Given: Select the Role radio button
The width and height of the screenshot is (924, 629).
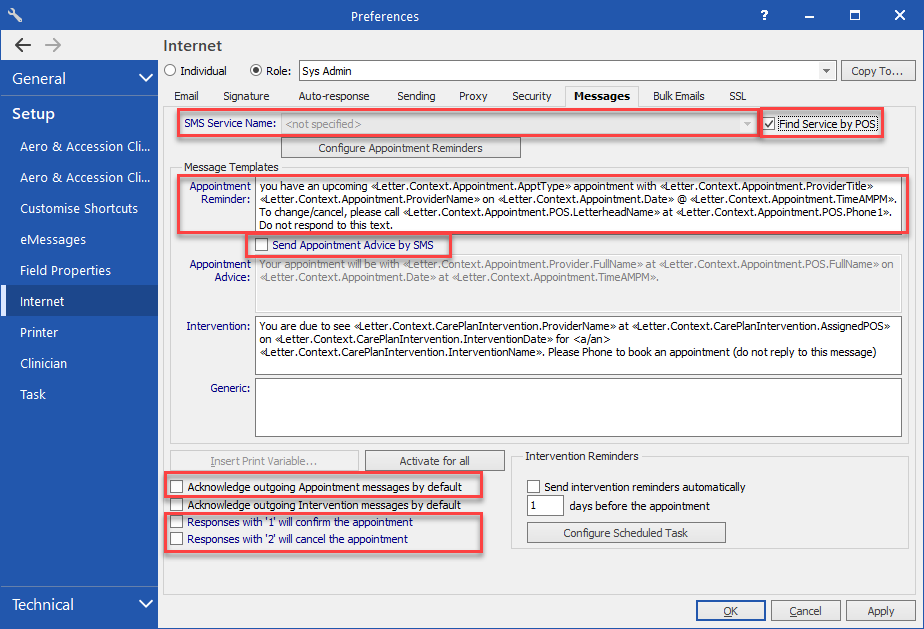Looking at the screenshot, I should [x=256, y=71].
